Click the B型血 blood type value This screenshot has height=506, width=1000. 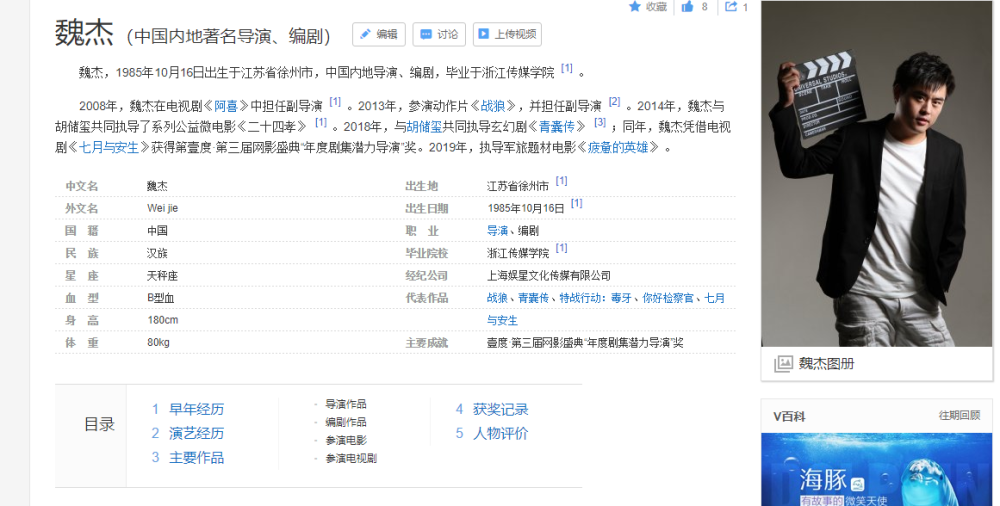click(160, 298)
